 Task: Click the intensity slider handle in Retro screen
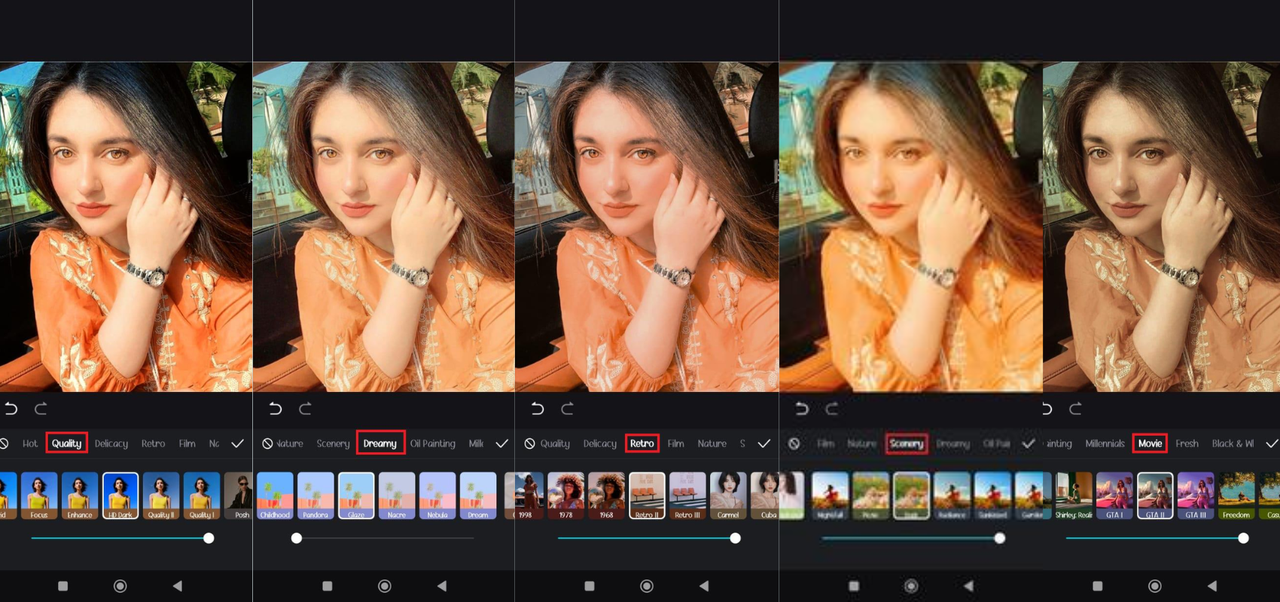coord(735,538)
